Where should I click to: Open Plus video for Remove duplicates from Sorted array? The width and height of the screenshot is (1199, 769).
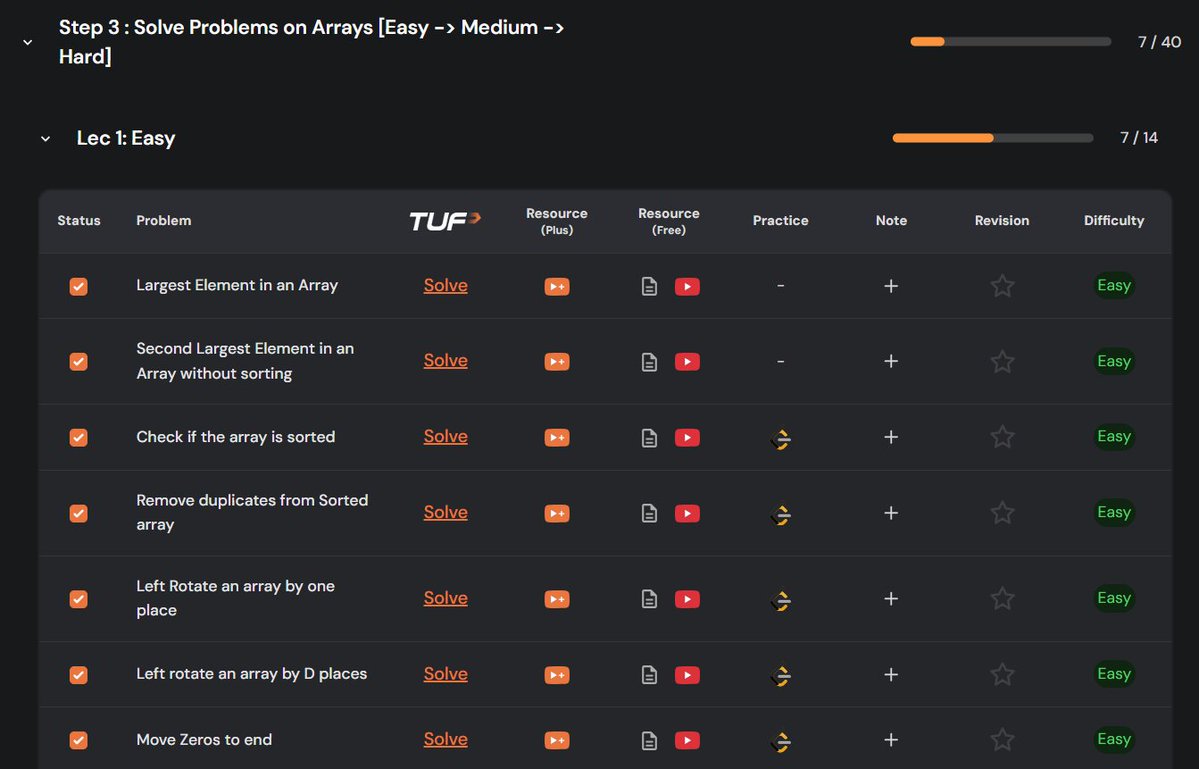[x=557, y=514]
